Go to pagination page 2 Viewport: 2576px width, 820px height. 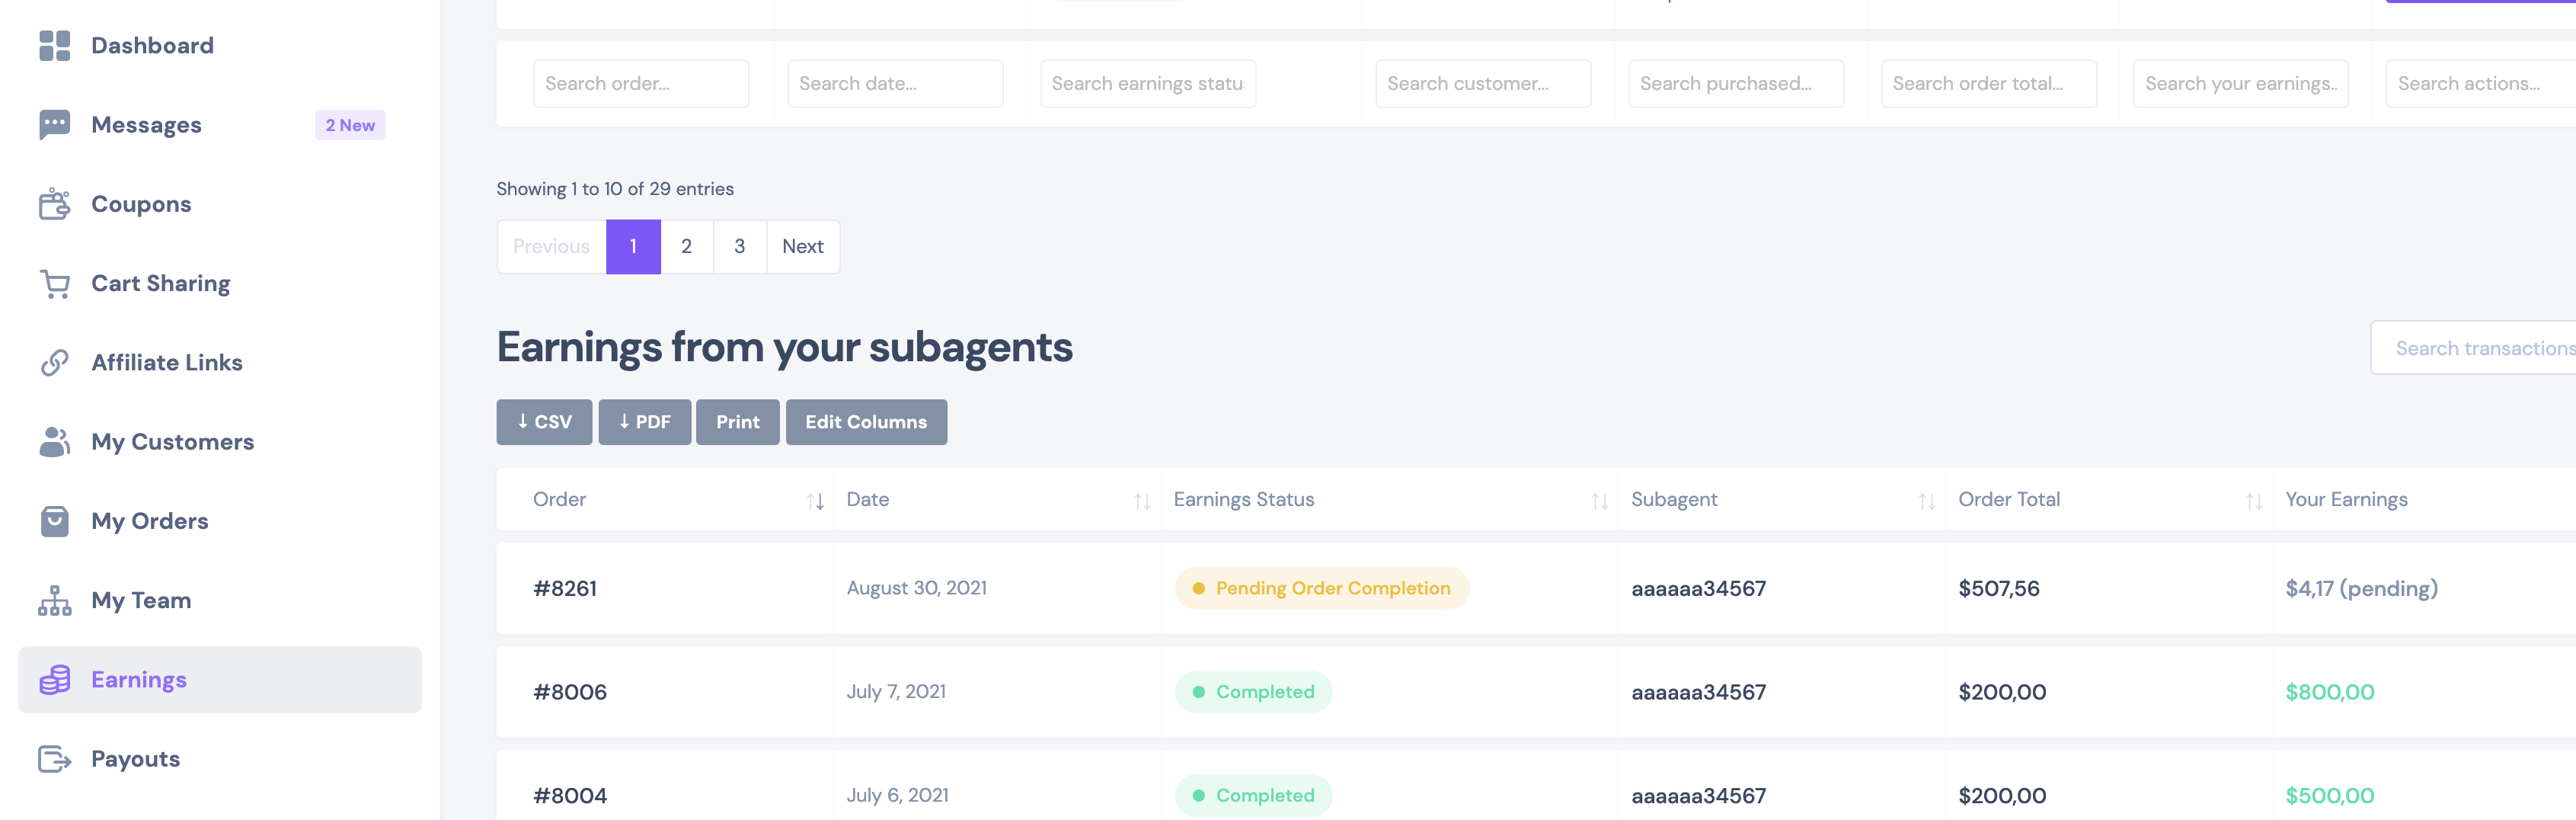687,247
